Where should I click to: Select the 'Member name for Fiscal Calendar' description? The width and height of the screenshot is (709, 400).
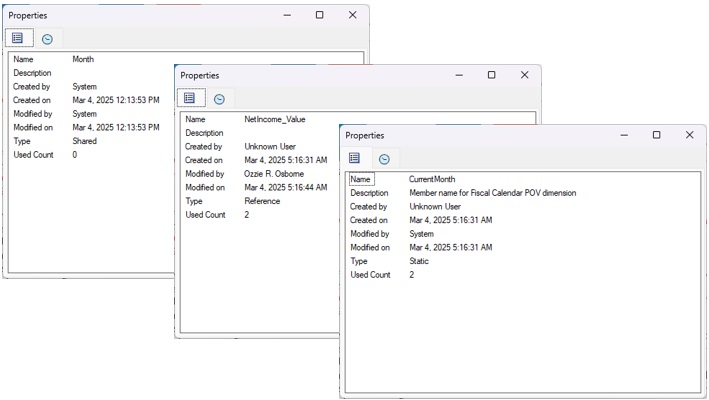tap(492, 193)
